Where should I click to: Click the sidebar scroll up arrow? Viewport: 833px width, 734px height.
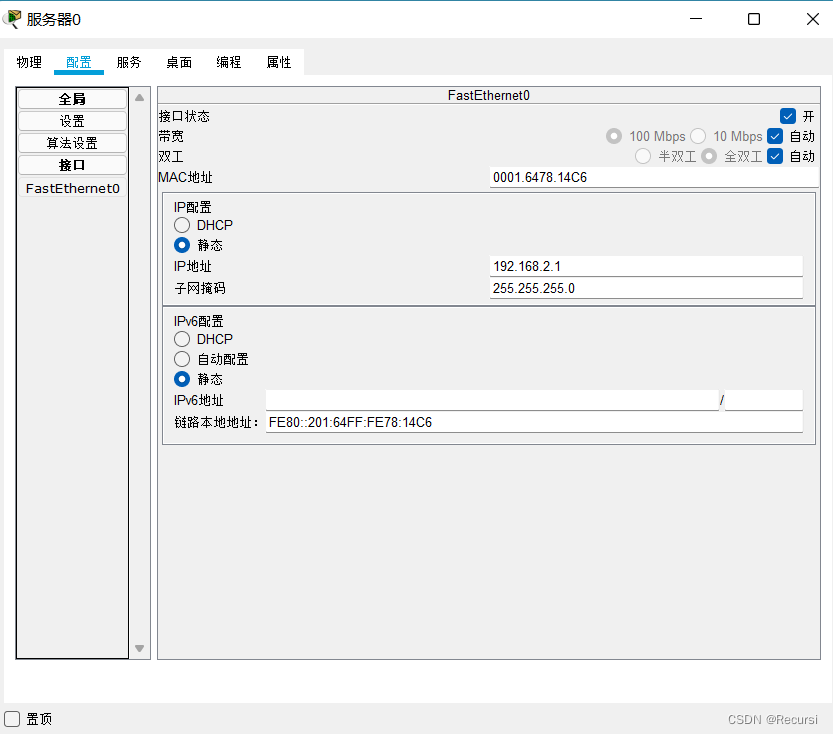[x=140, y=98]
